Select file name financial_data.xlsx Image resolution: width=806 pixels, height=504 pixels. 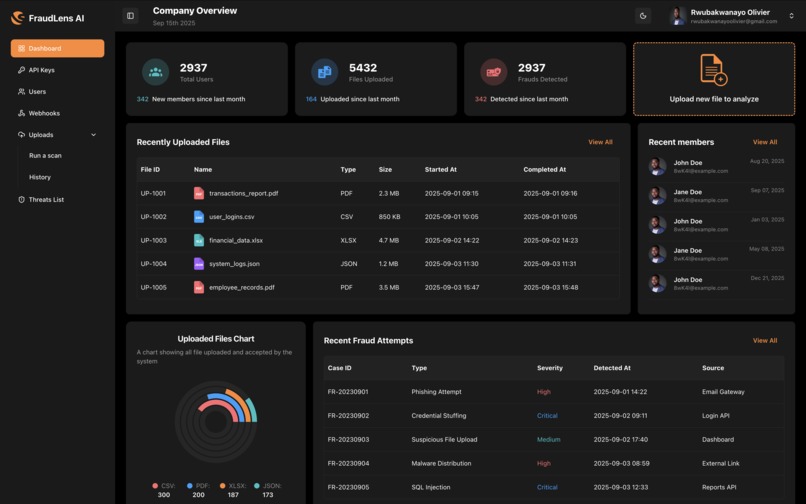point(236,240)
